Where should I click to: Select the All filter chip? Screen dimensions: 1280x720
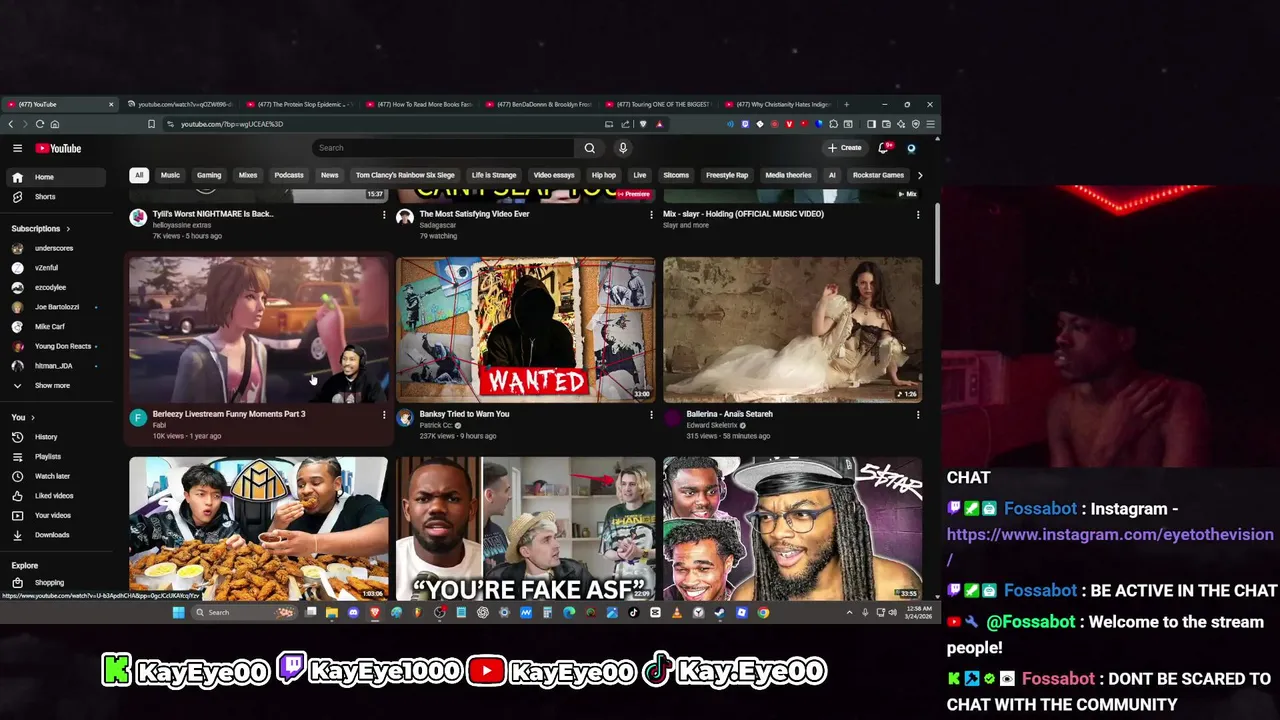coord(139,175)
